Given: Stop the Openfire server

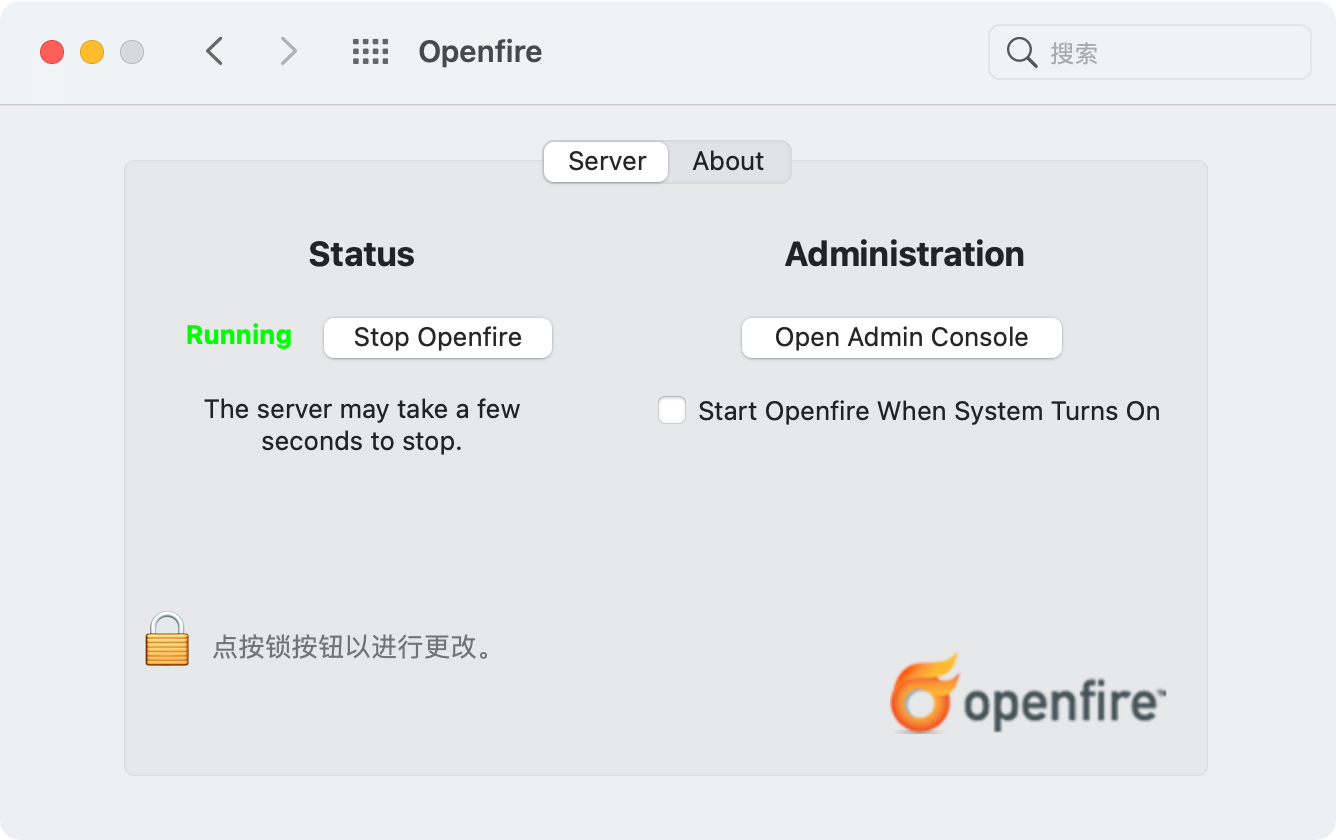Looking at the screenshot, I should click(438, 337).
